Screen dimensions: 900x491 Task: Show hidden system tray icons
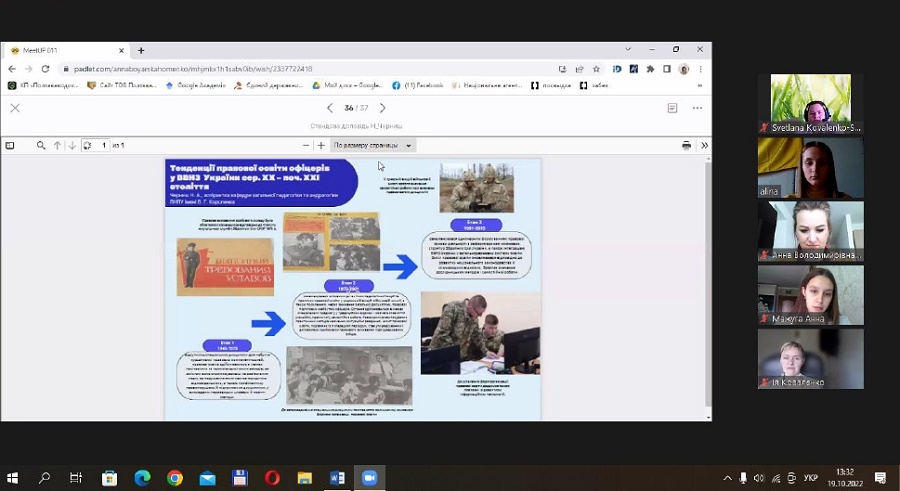click(728, 478)
